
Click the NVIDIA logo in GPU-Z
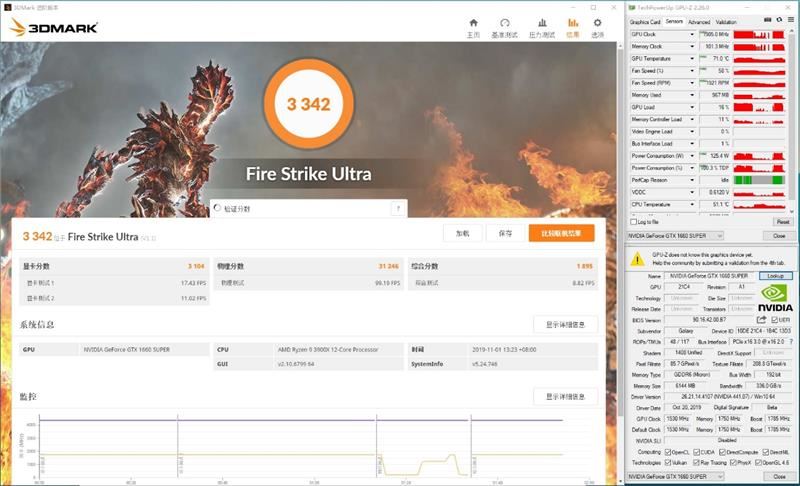pos(775,298)
